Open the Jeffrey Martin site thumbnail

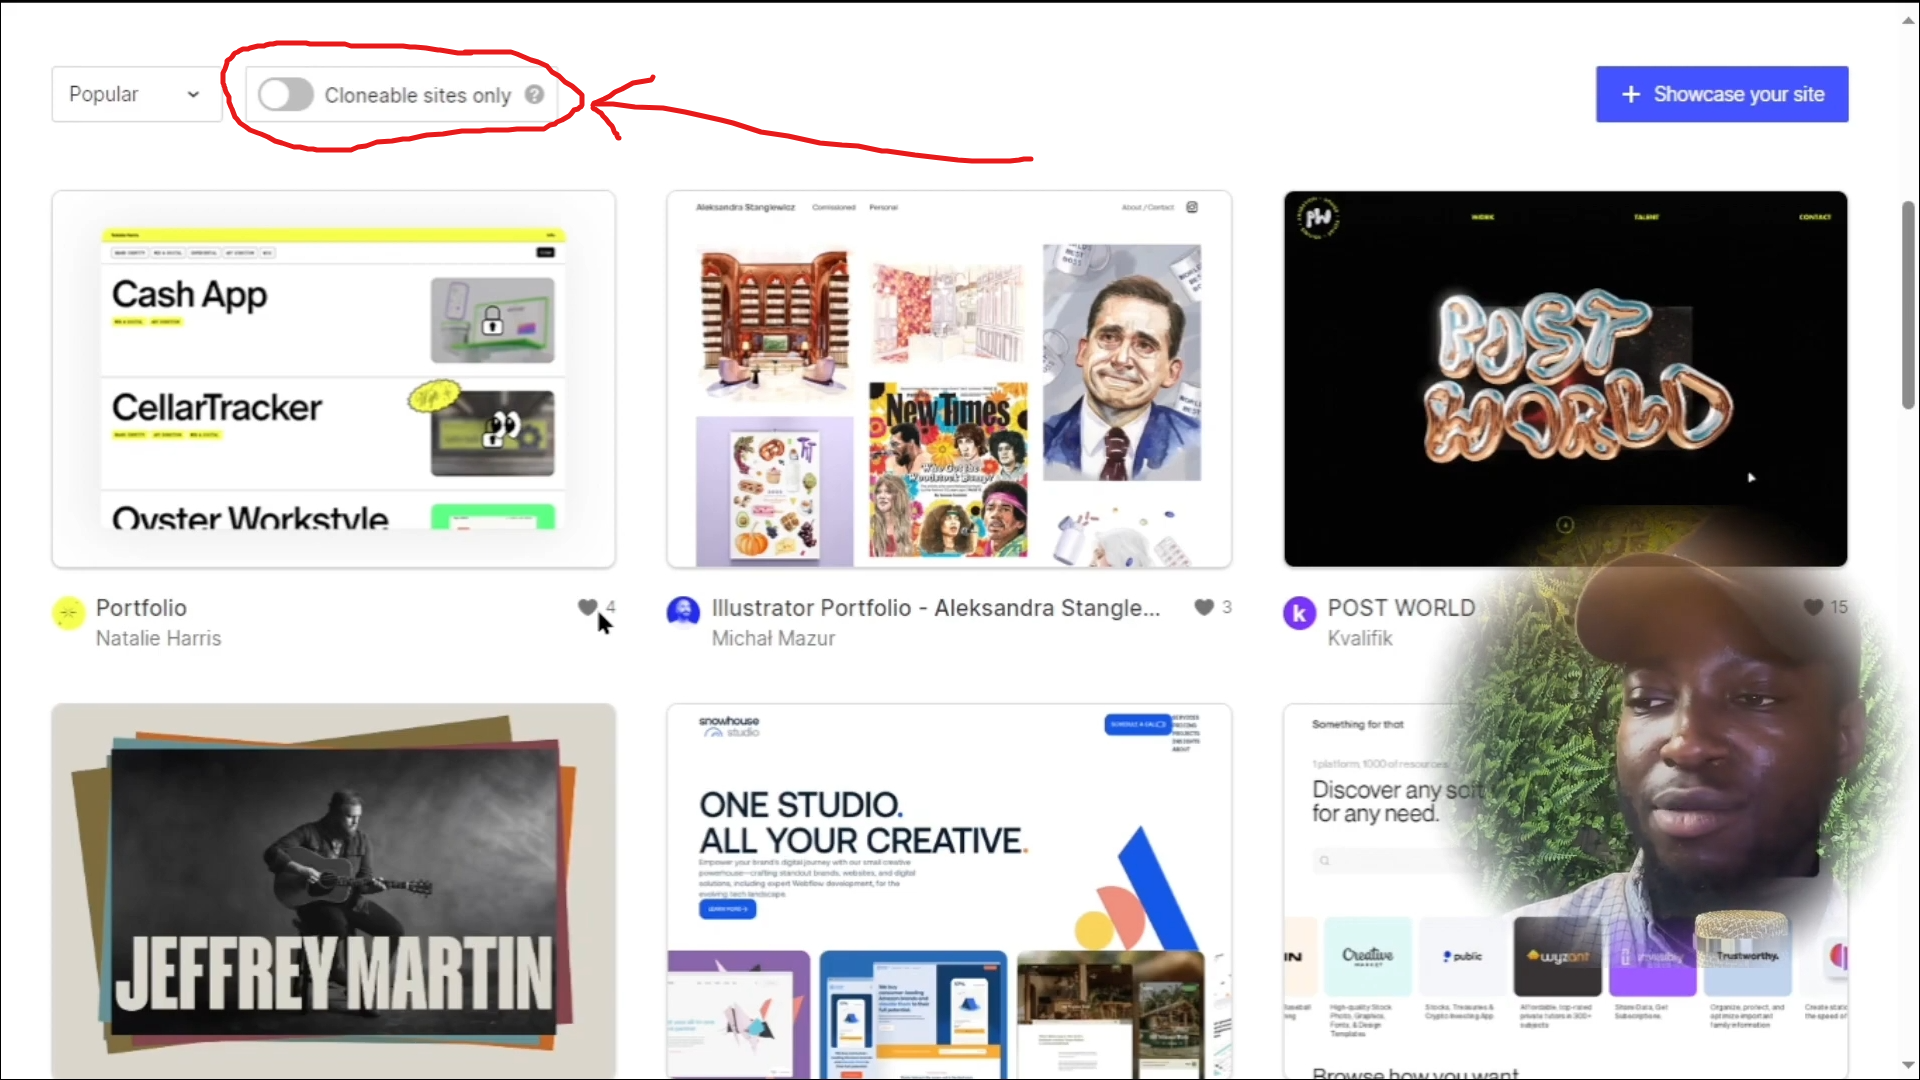pyautogui.click(x=333, y=890)
